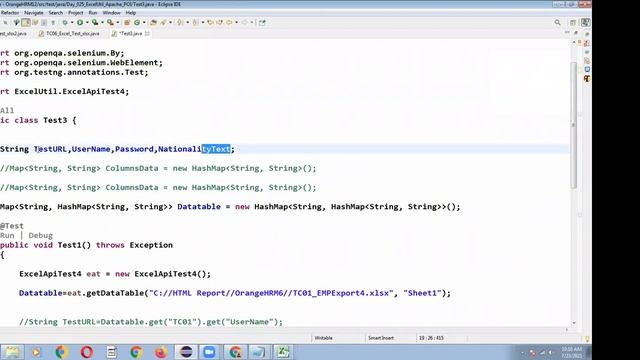Open the Debug launch dropdown arrow
Image resolution: width=640 pixels, height=360 pixels.
coord(72,22)
